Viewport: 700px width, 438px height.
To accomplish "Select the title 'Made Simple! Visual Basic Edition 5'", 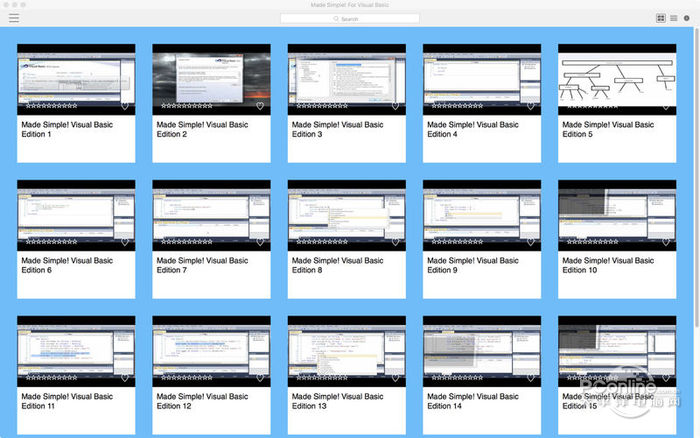I will tap(608, 129).
